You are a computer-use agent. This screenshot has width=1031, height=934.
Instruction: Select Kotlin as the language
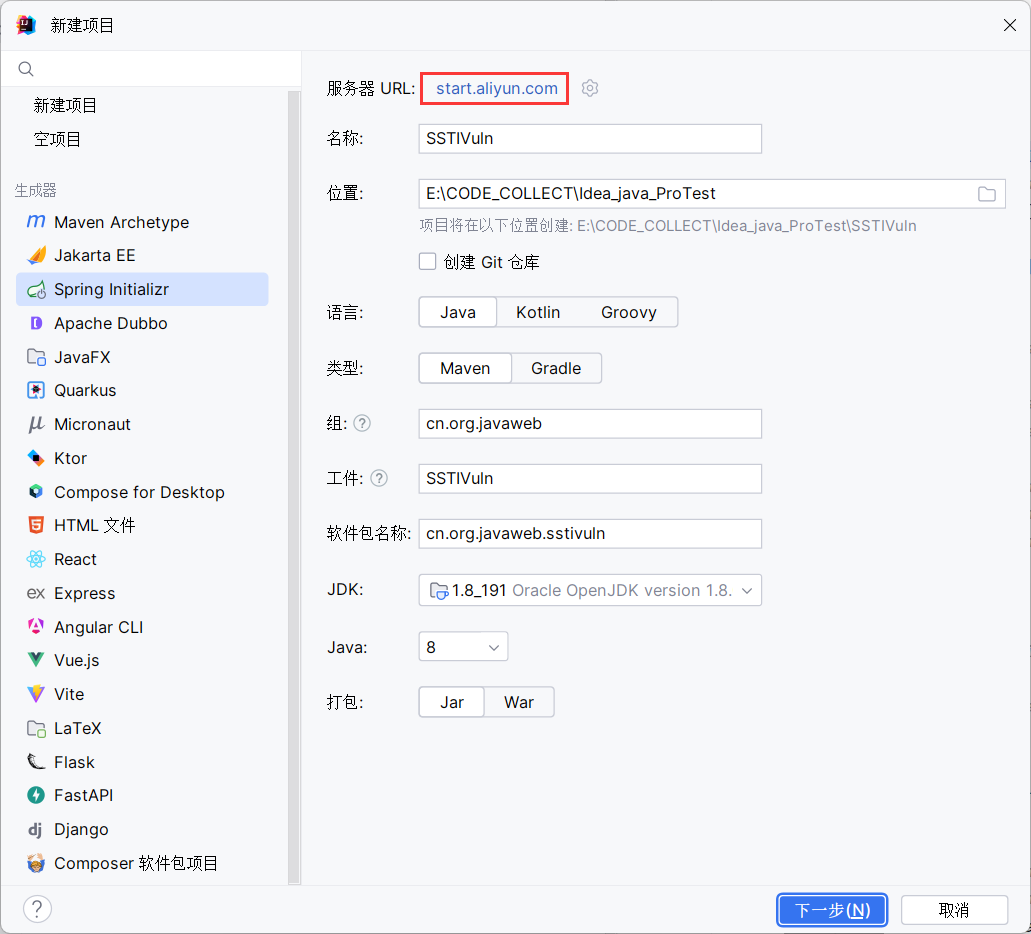(538, 312)
